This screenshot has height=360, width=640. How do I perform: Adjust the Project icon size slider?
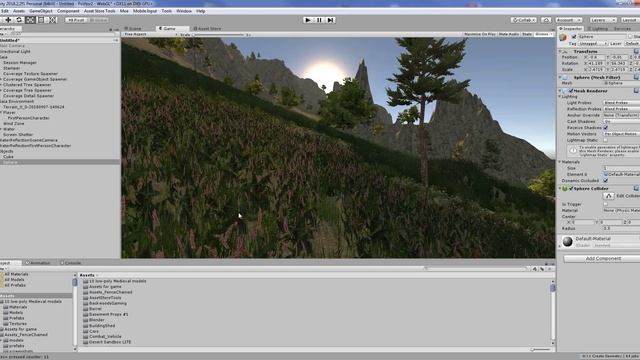541,350
